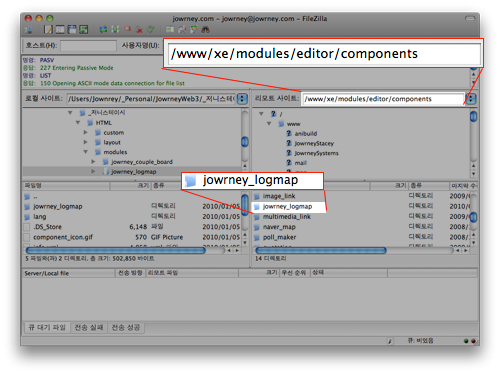Image resolution: width=500 pixels, height=374 pixels.
Task: Click the 호스트 host input field
Action: 88,46
